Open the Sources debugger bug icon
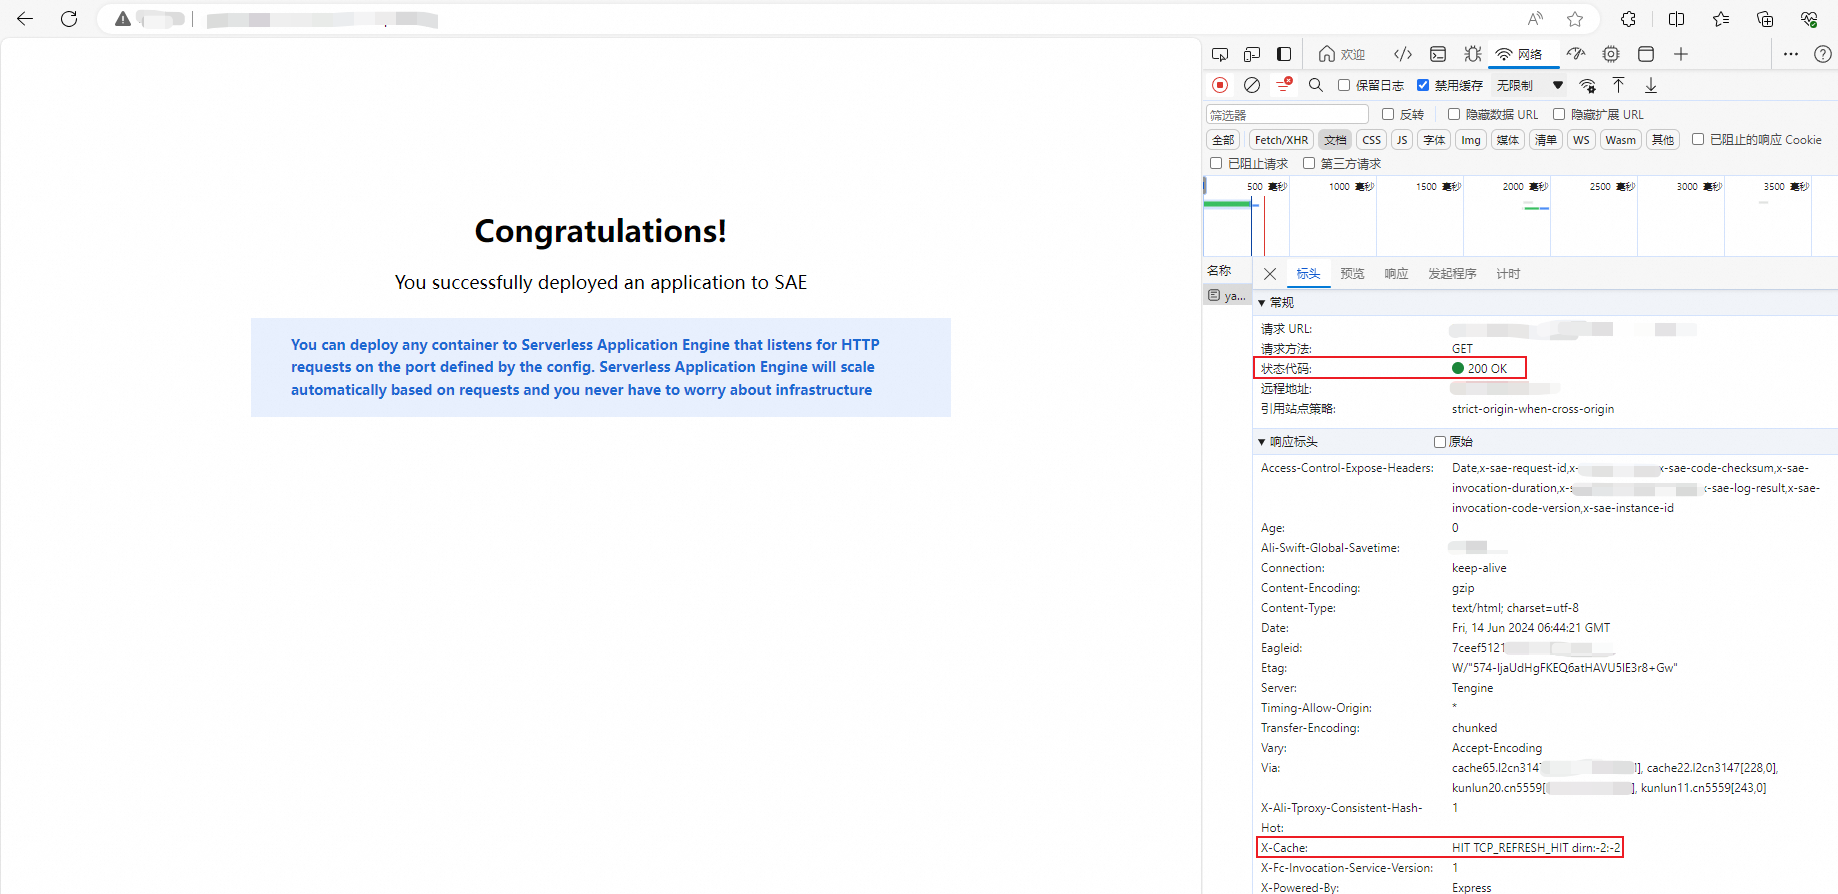Viewport: 1838px width, 894px height. [1473, 54]
